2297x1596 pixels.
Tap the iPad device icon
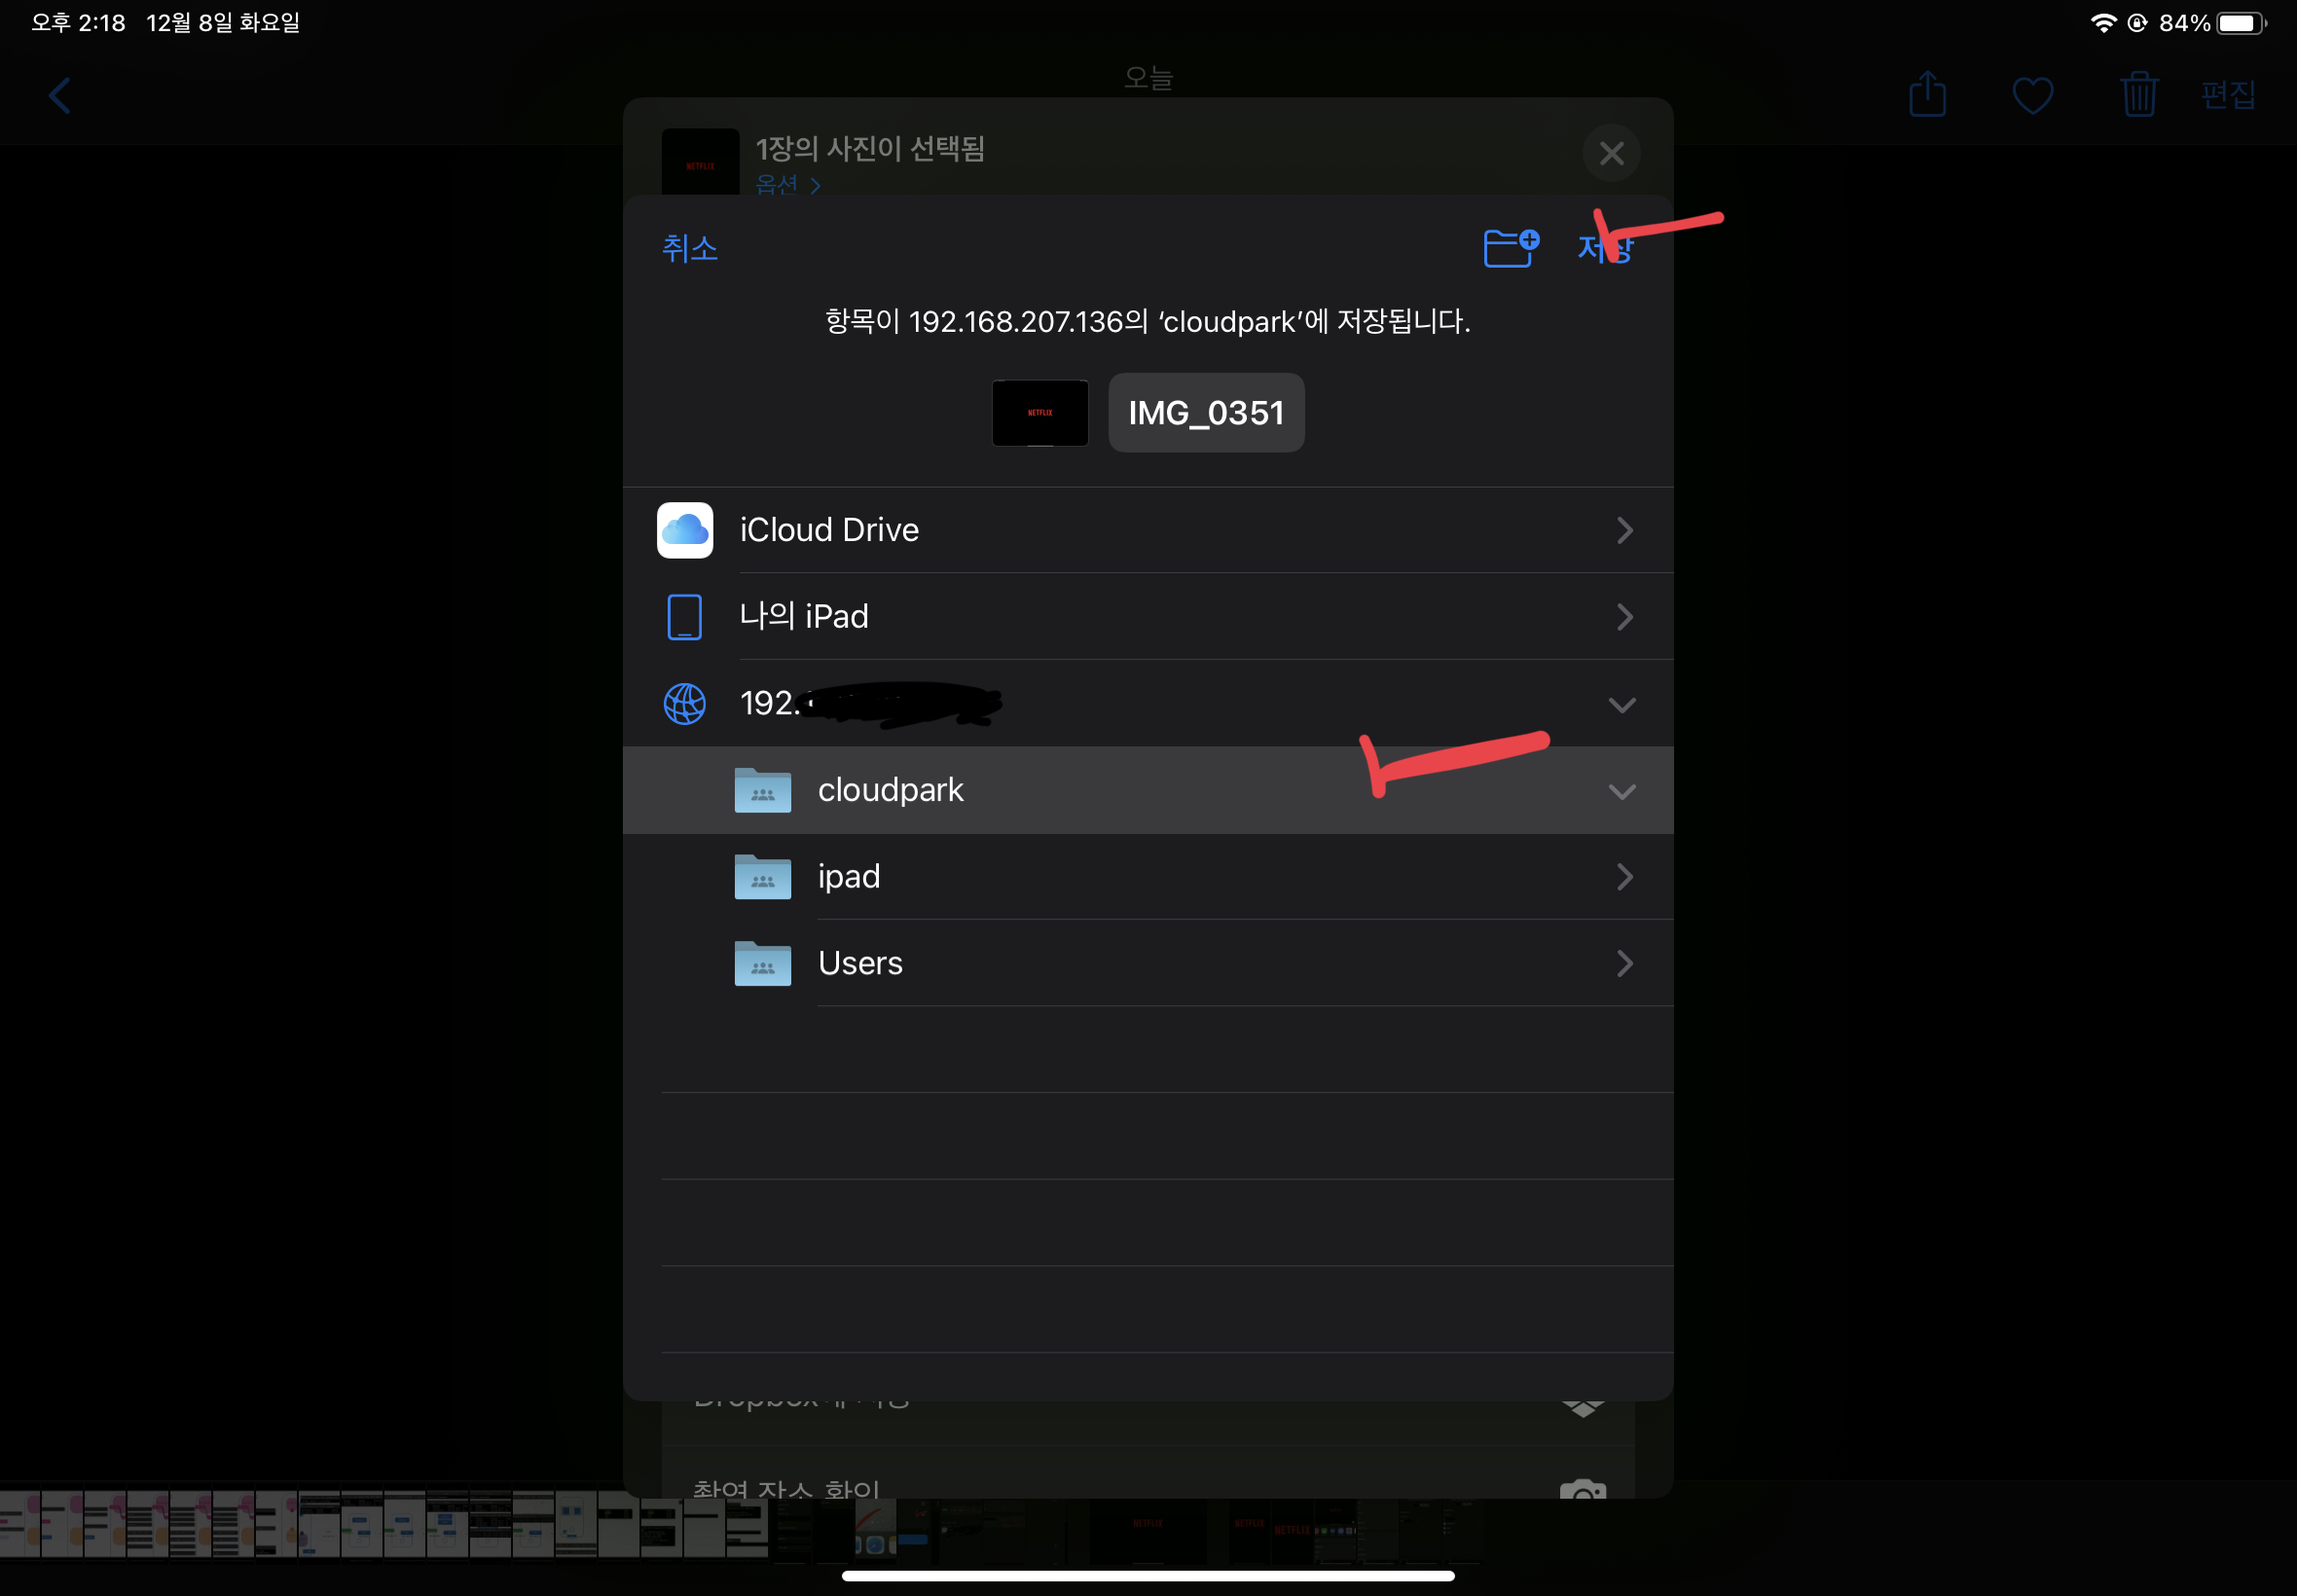tap(684, 616)
